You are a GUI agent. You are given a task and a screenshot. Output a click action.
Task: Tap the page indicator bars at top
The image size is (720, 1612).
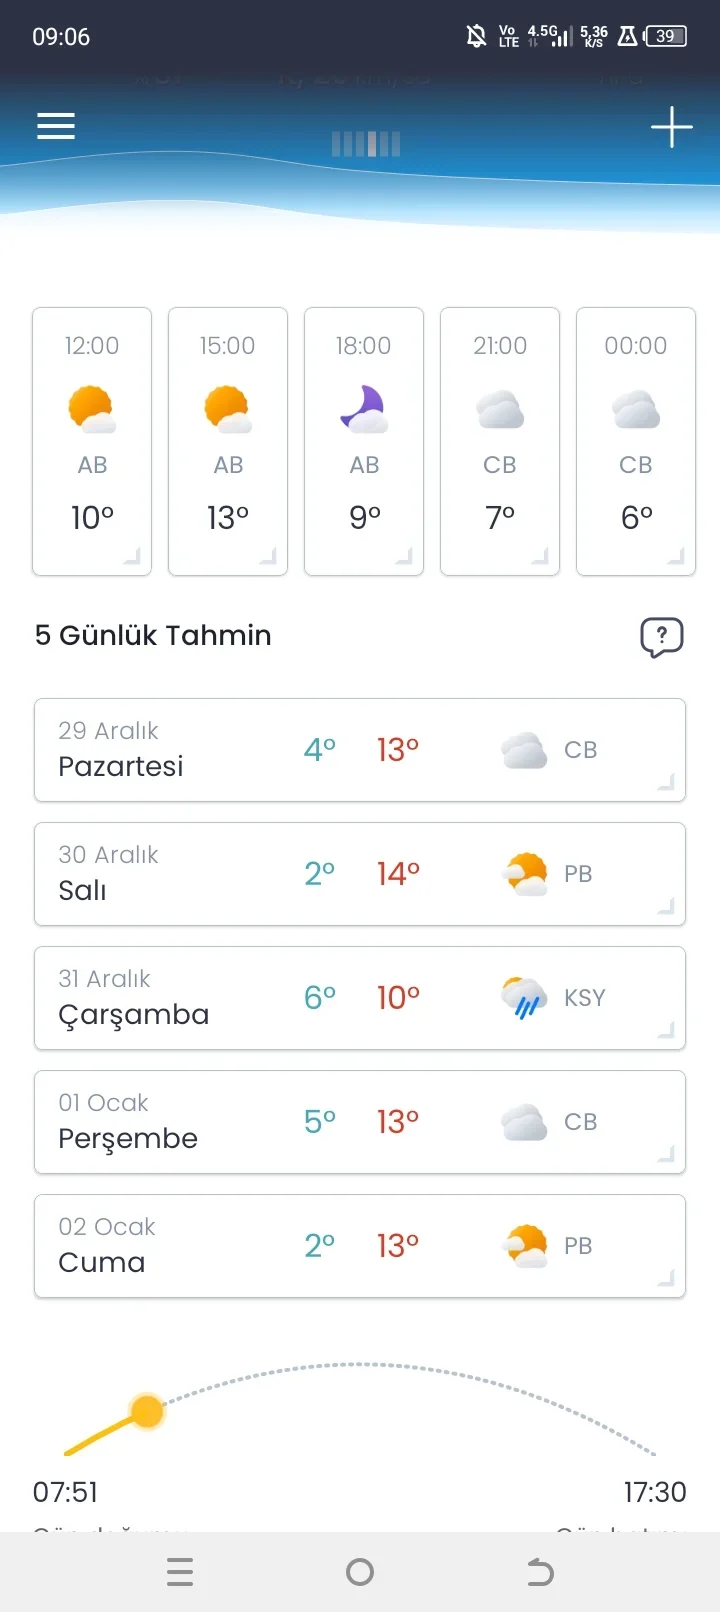(366, 144)
